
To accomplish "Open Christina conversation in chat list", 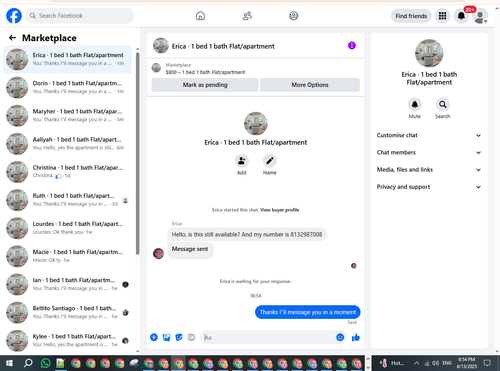I will (x=68, y=172).
